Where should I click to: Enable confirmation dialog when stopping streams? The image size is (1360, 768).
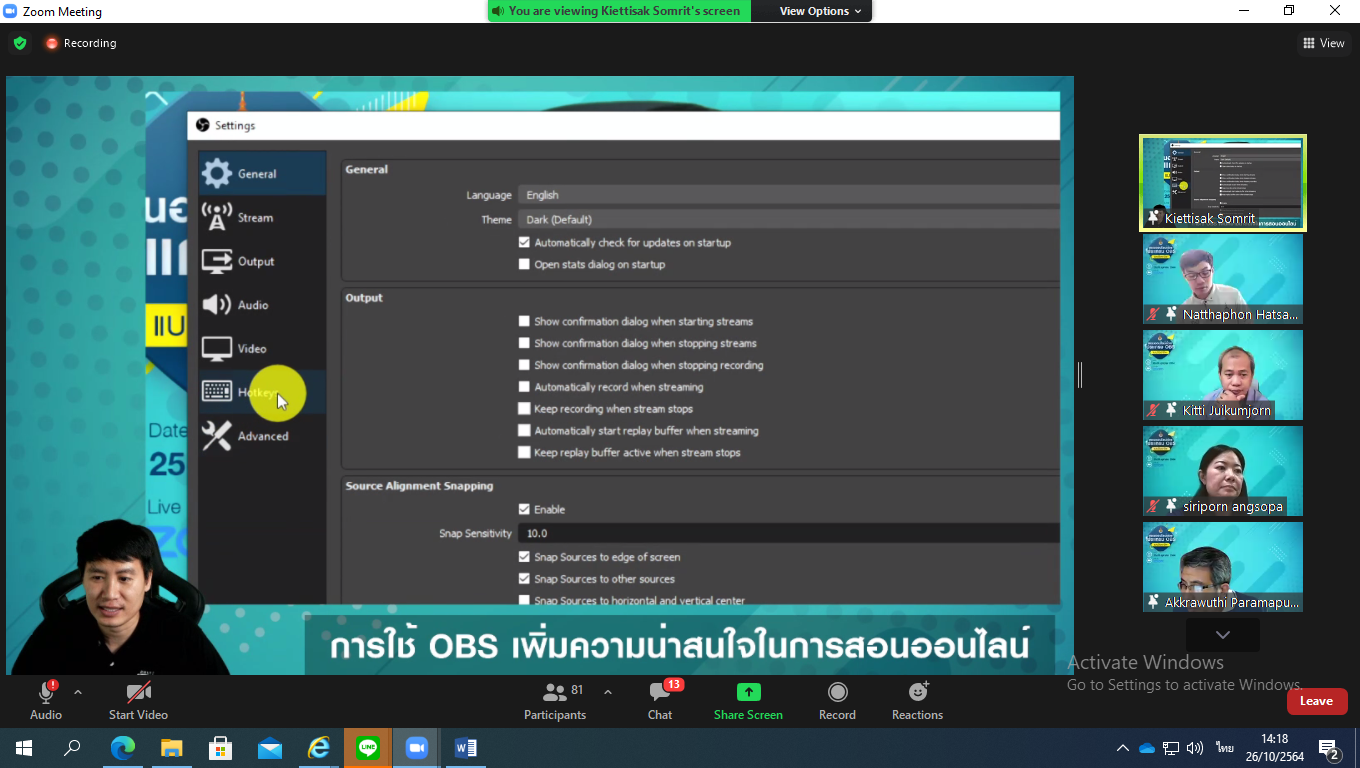click(x=524, y=344)
